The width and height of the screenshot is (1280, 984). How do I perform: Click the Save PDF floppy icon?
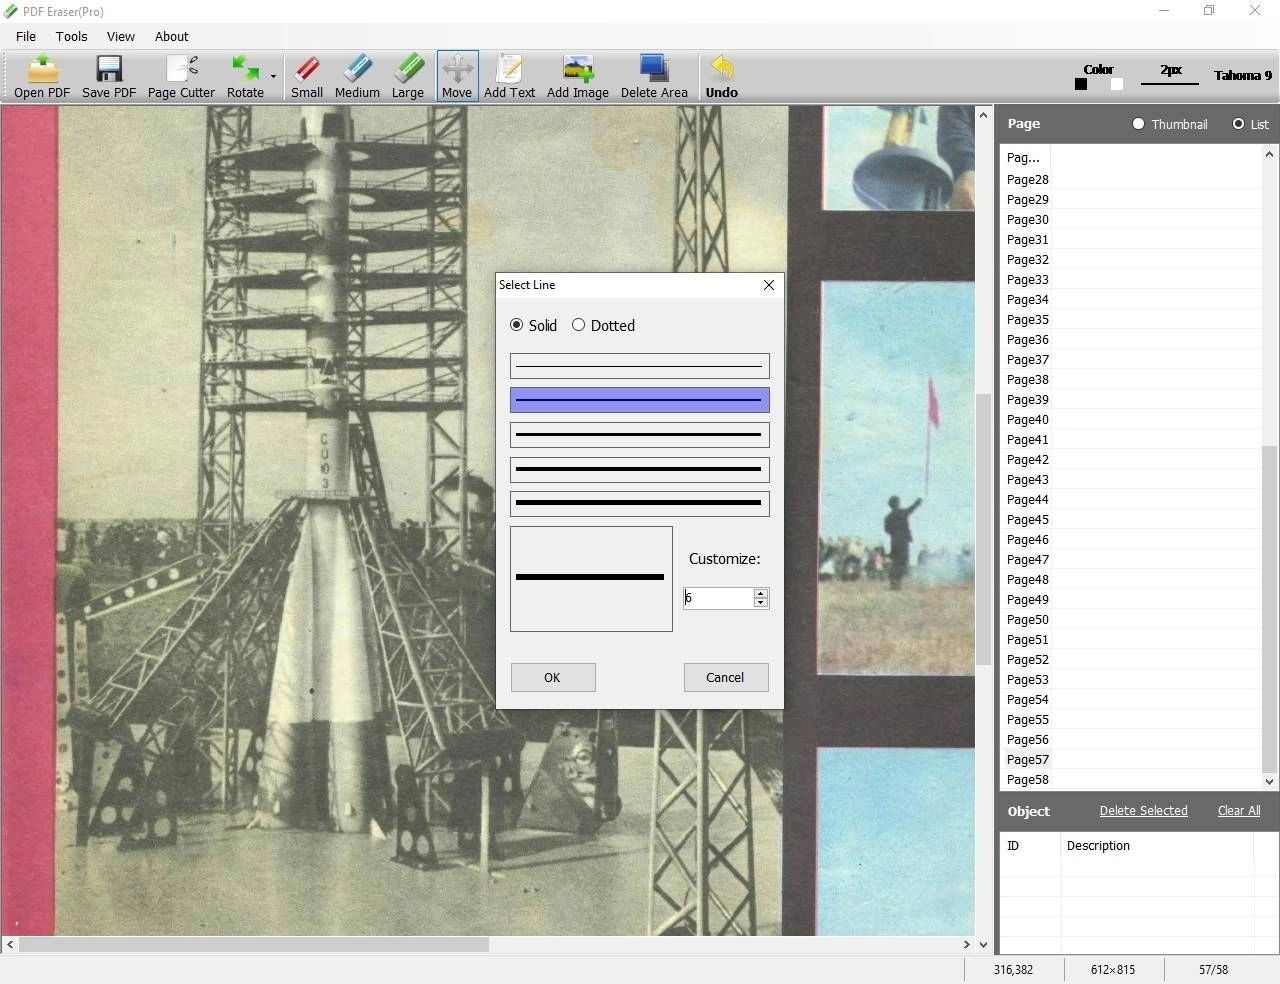[109, 76]
